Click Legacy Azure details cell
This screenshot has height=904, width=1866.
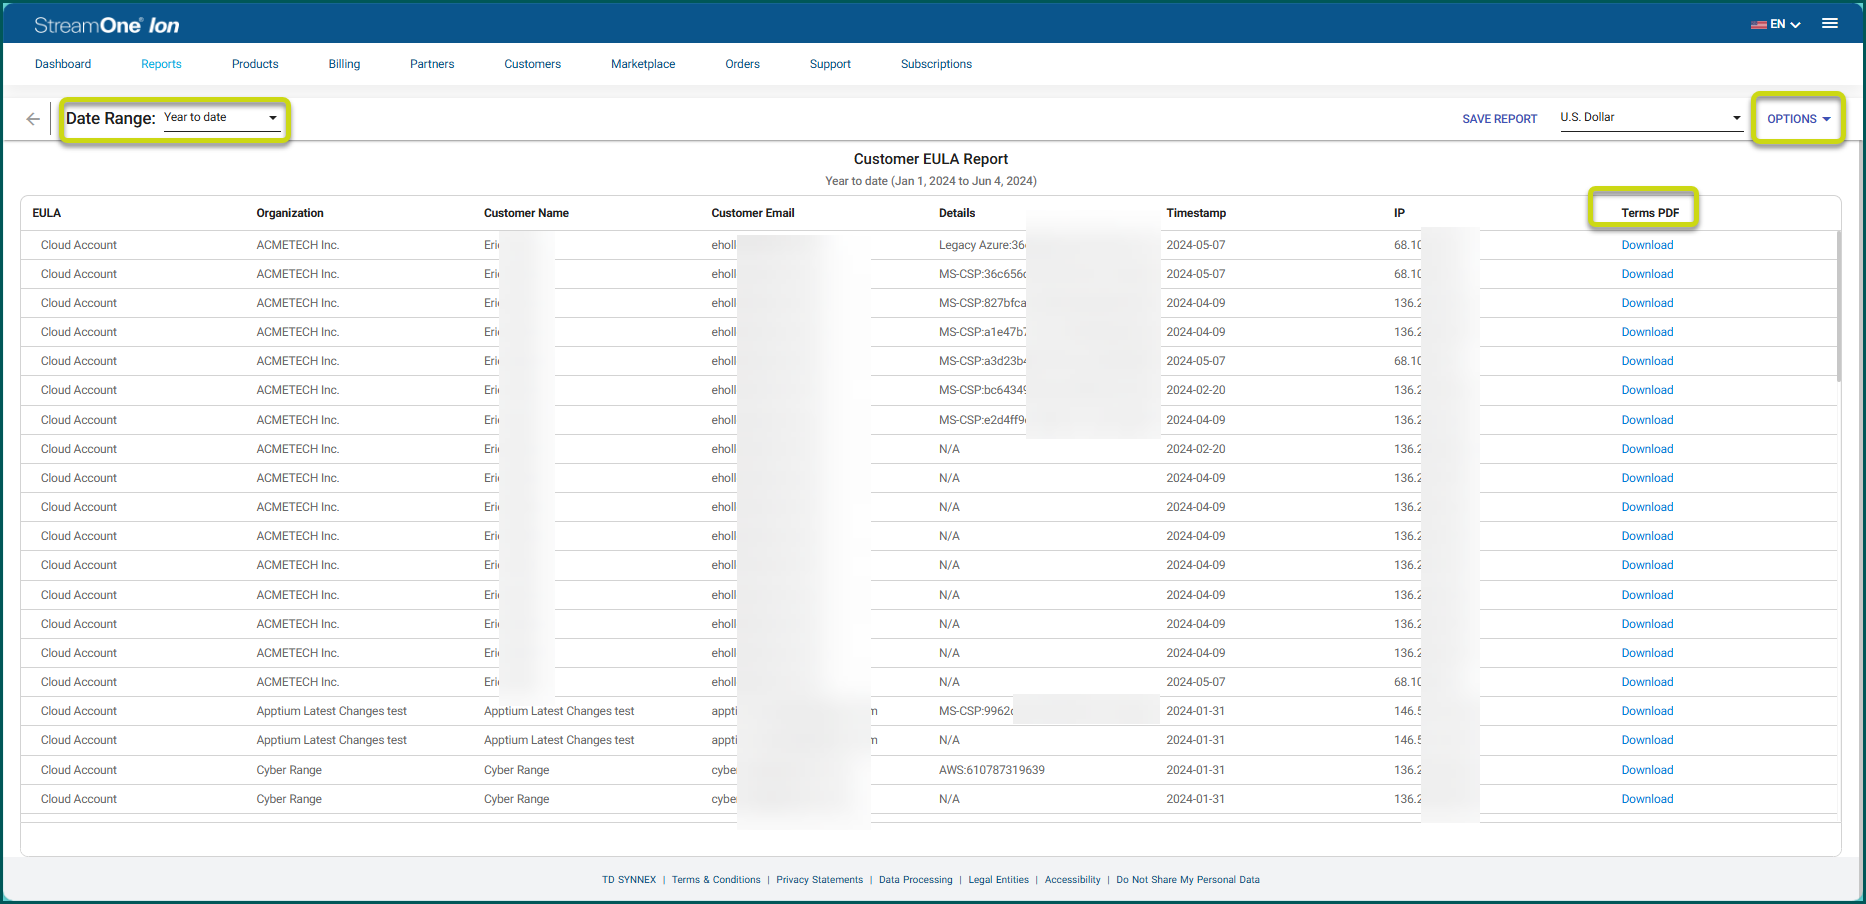(x=982, y=245)
